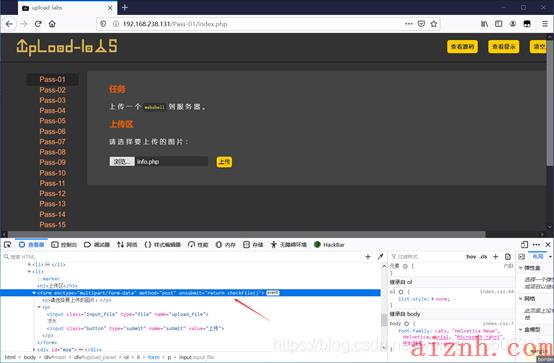Toggle .hov pseudo-class panel
The width and height of the screenshot is (554, 363).
click(471, 257)
